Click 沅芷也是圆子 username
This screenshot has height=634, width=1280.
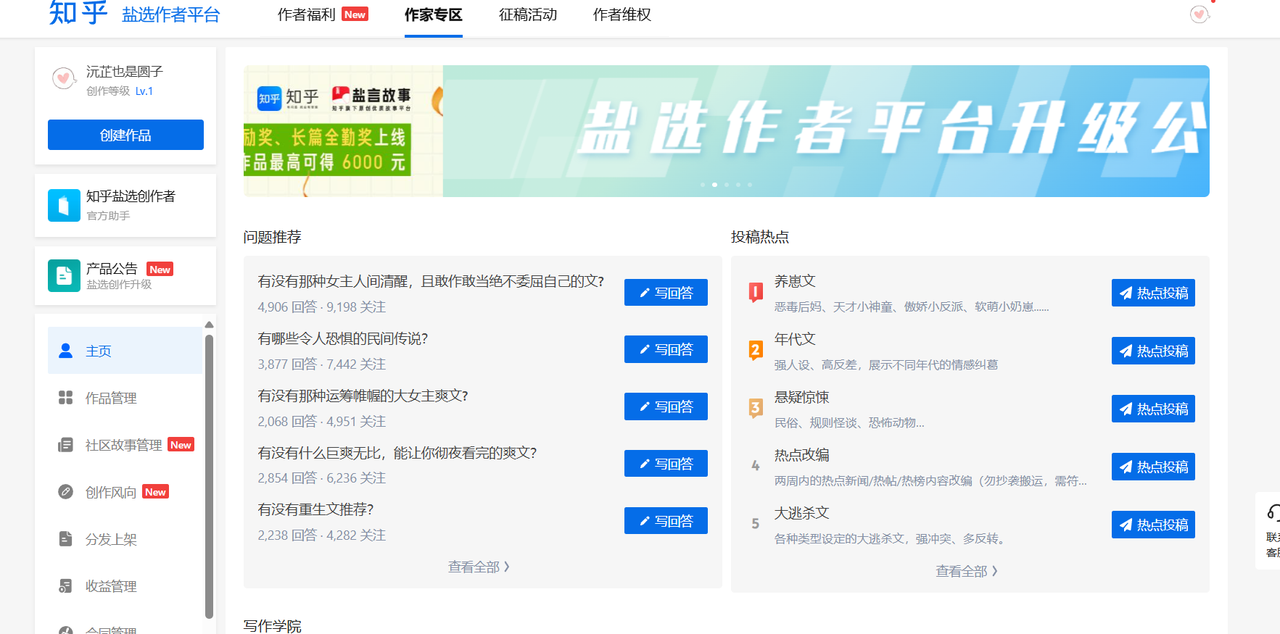[124, 72]
